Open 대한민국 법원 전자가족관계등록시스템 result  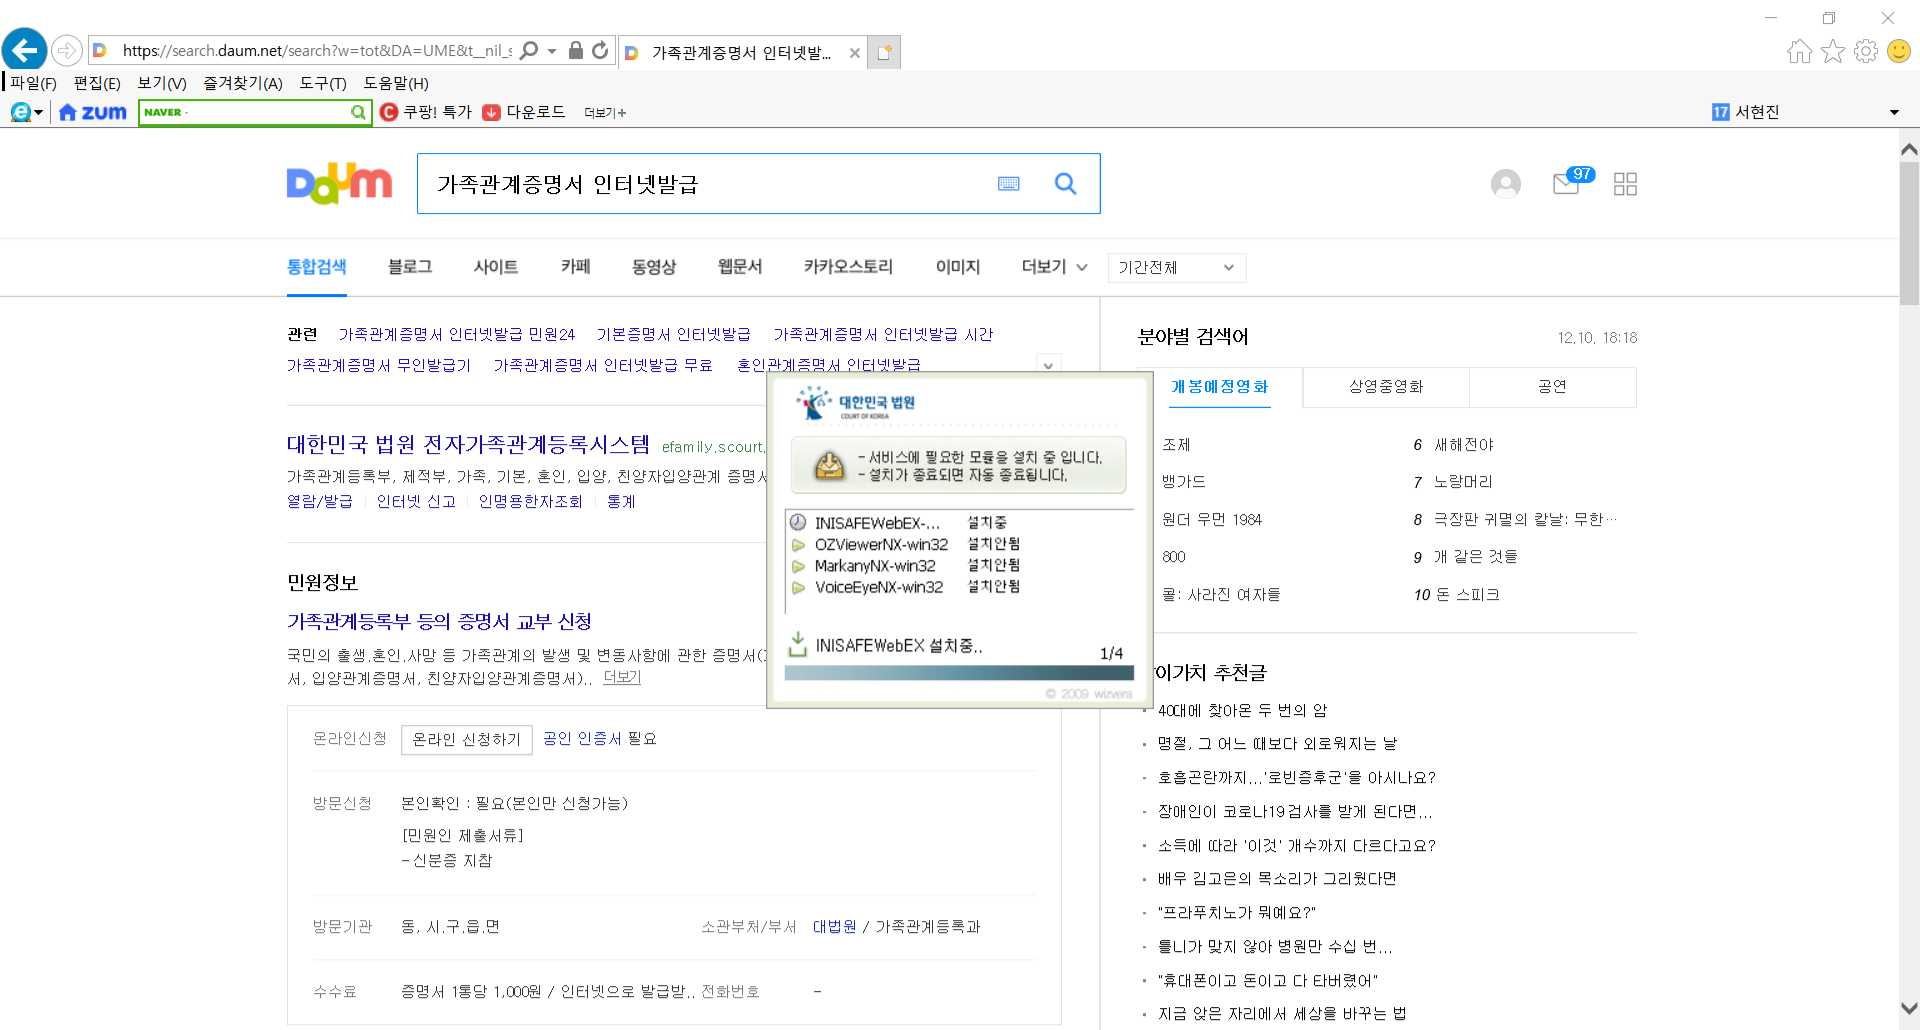pos(468,444)
